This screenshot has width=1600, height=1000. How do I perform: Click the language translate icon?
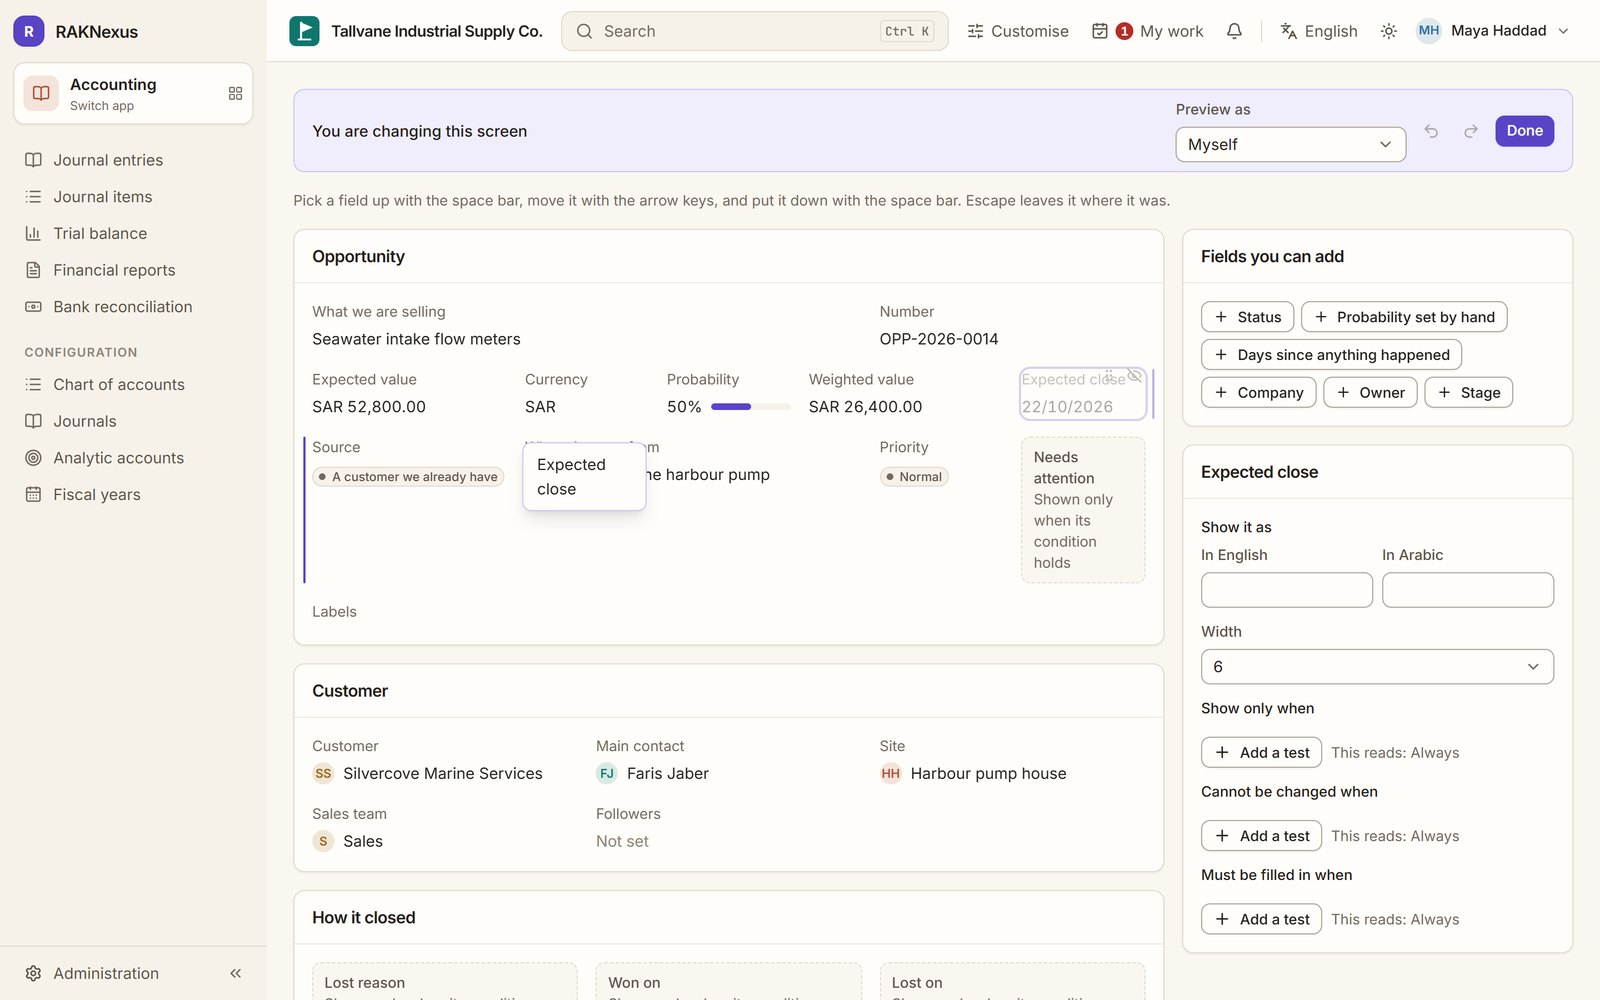(x=1289, y=31)
